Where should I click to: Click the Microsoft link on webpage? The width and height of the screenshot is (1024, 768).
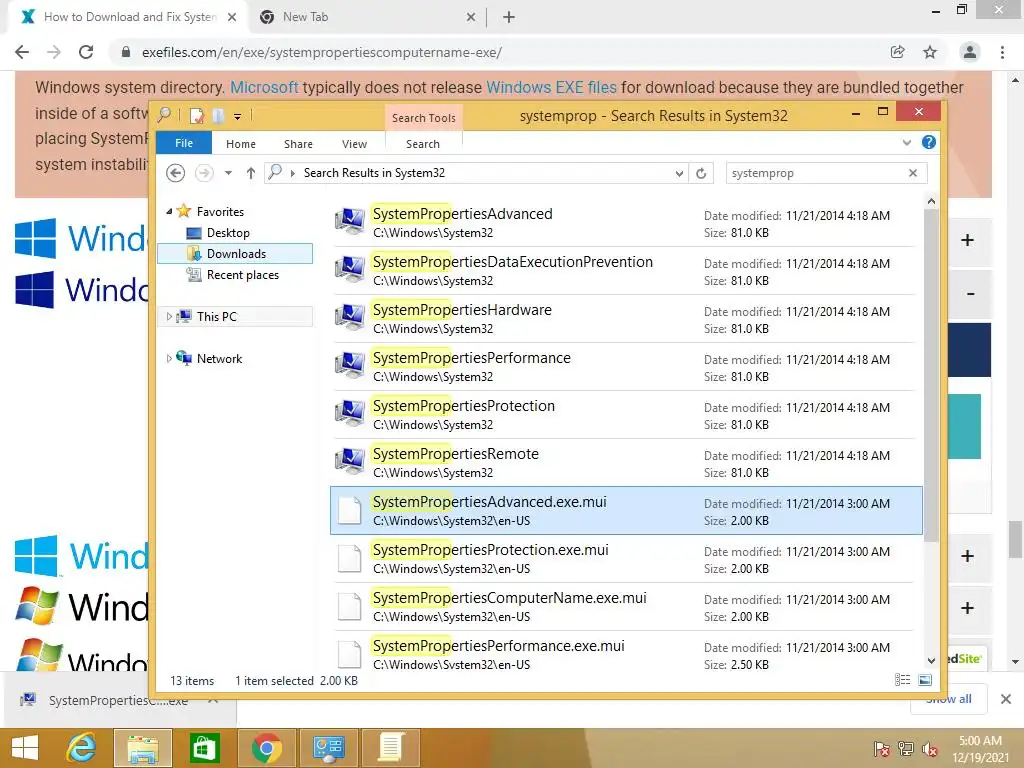pos(264,87)
